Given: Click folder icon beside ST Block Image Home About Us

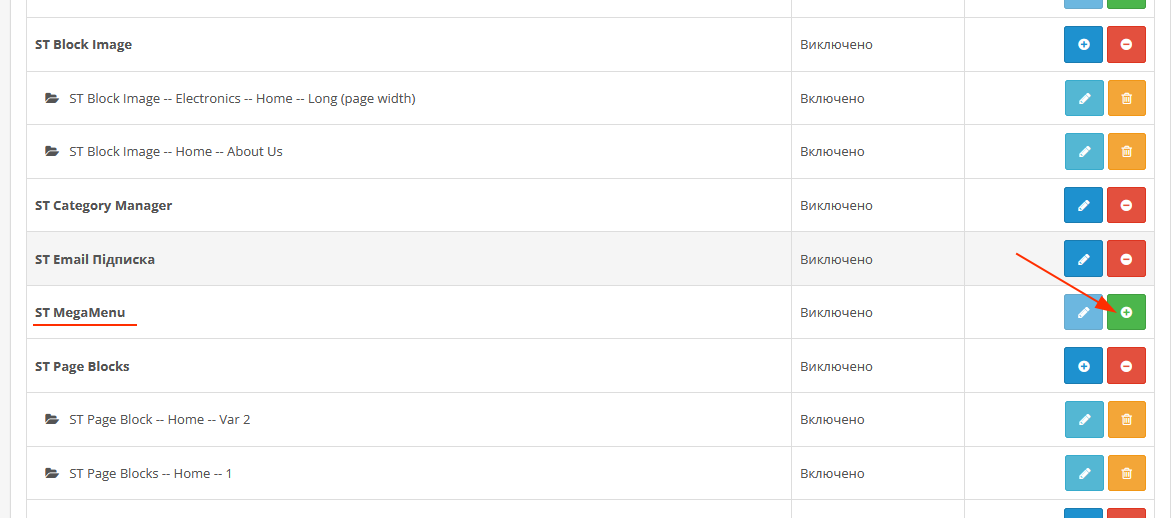Looking at the screenshot, I should (52, 152).
